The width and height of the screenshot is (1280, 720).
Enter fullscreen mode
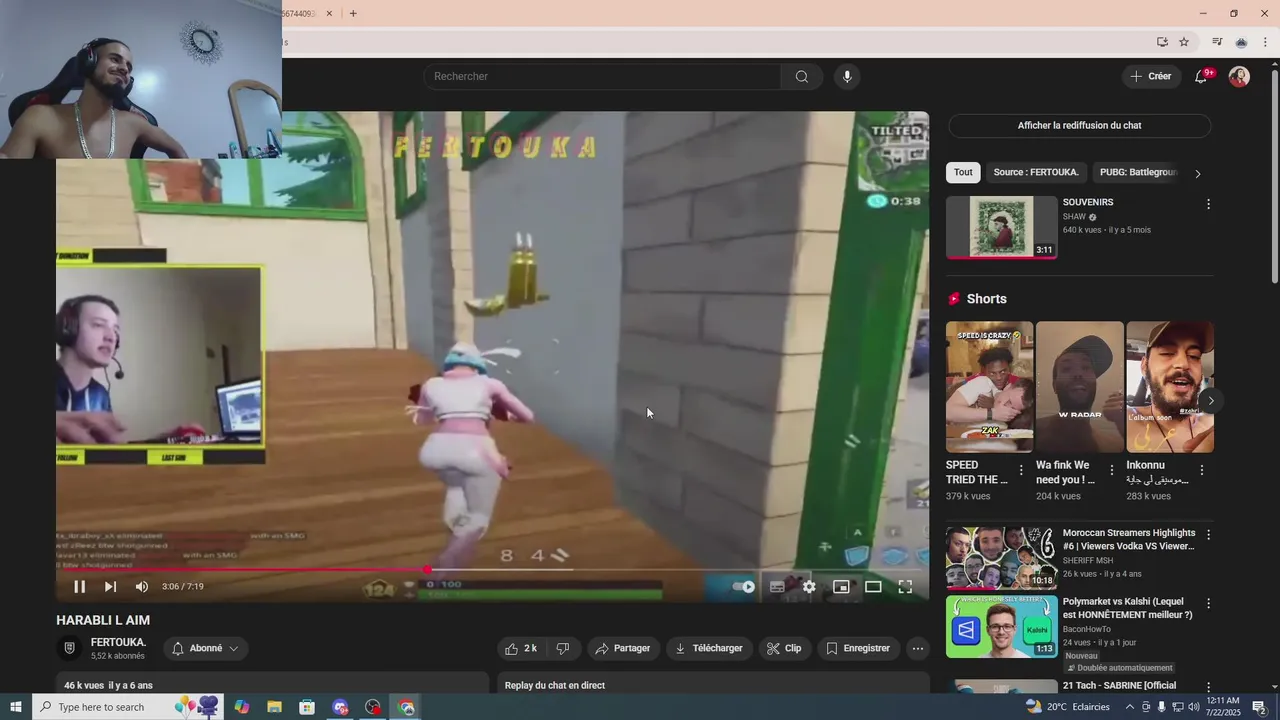905,587
